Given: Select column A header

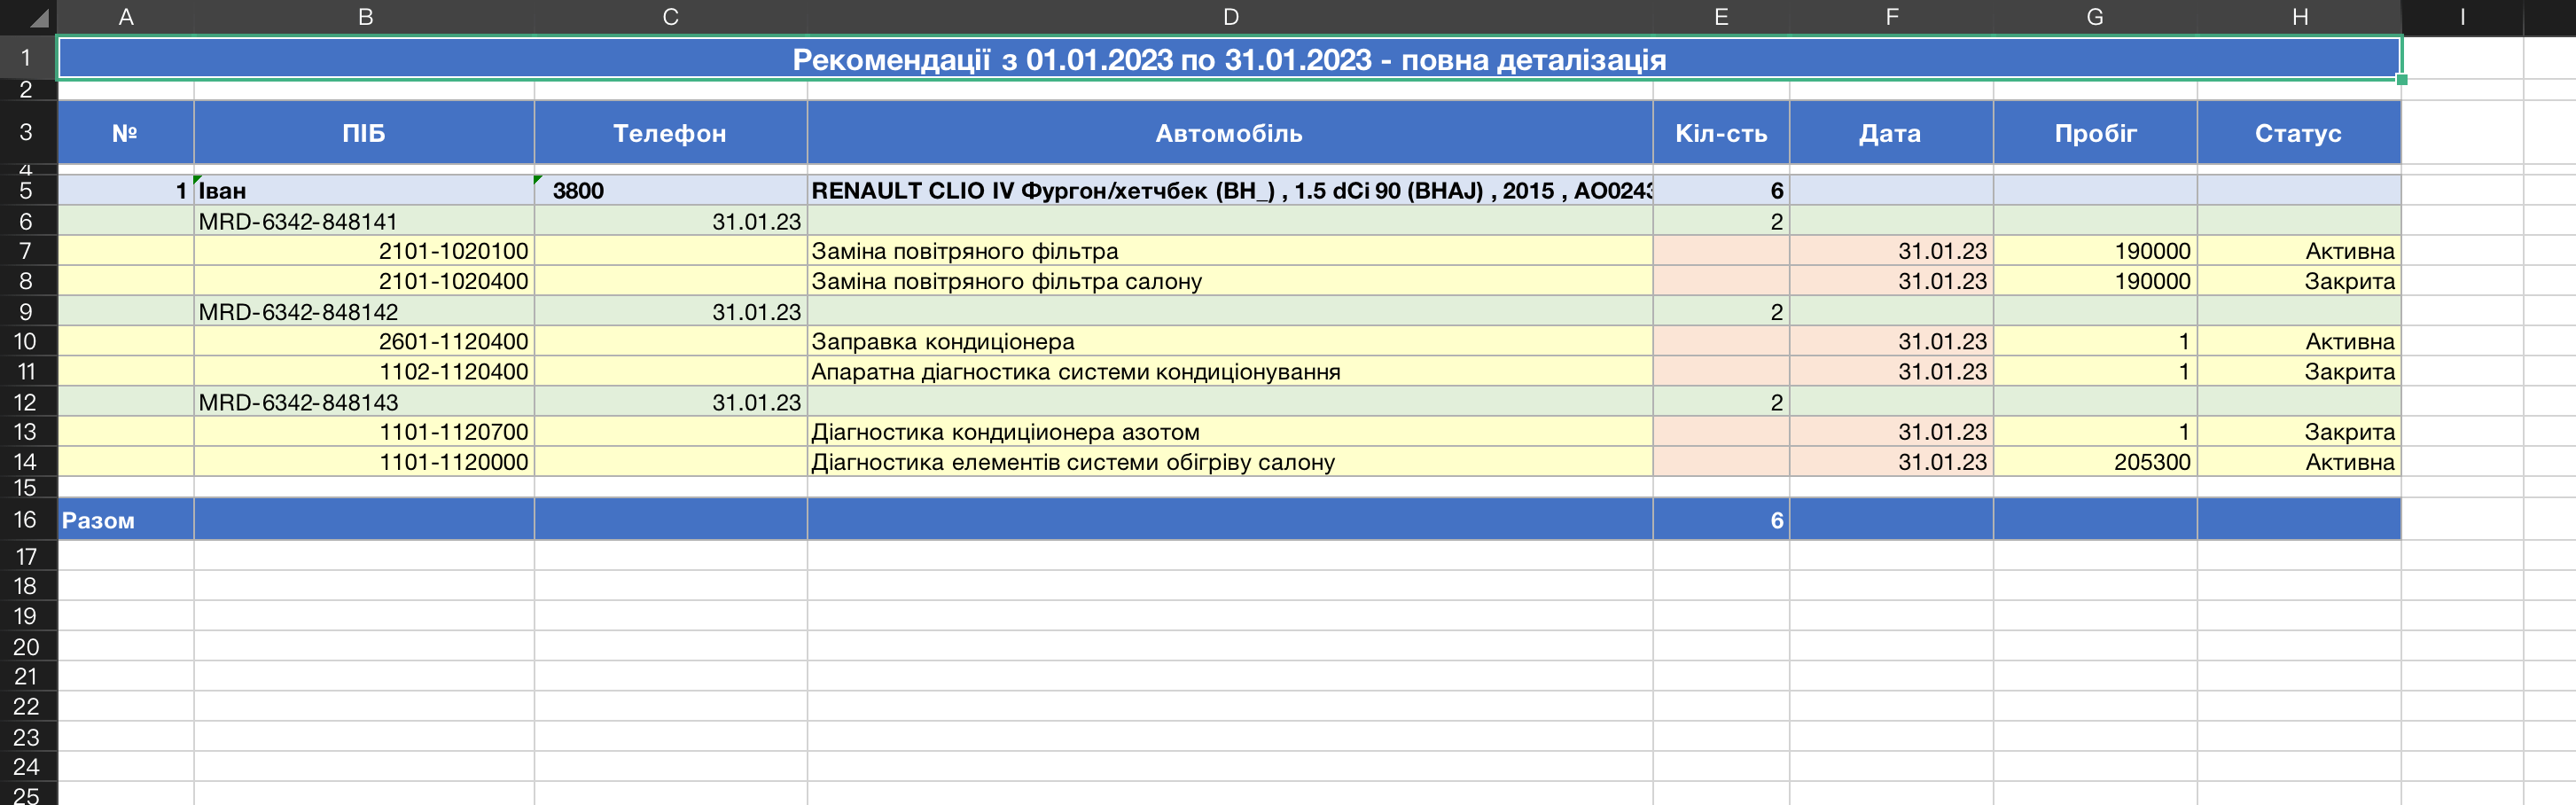Looking at the screenshot, I should click(126, 17).
